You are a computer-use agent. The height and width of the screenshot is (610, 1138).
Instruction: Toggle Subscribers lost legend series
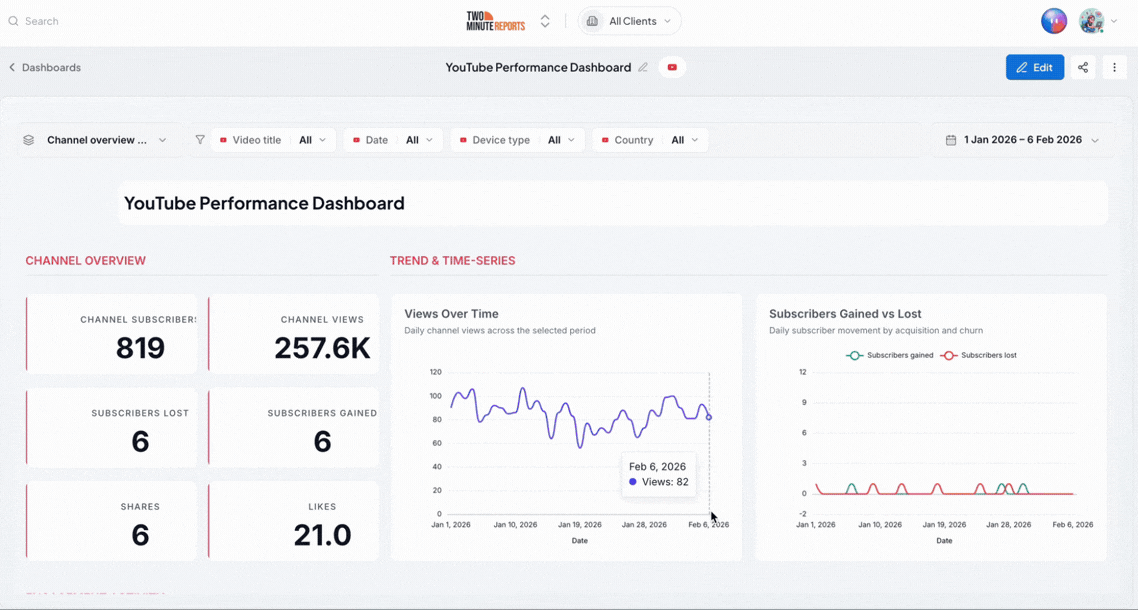tap(978, 356)
